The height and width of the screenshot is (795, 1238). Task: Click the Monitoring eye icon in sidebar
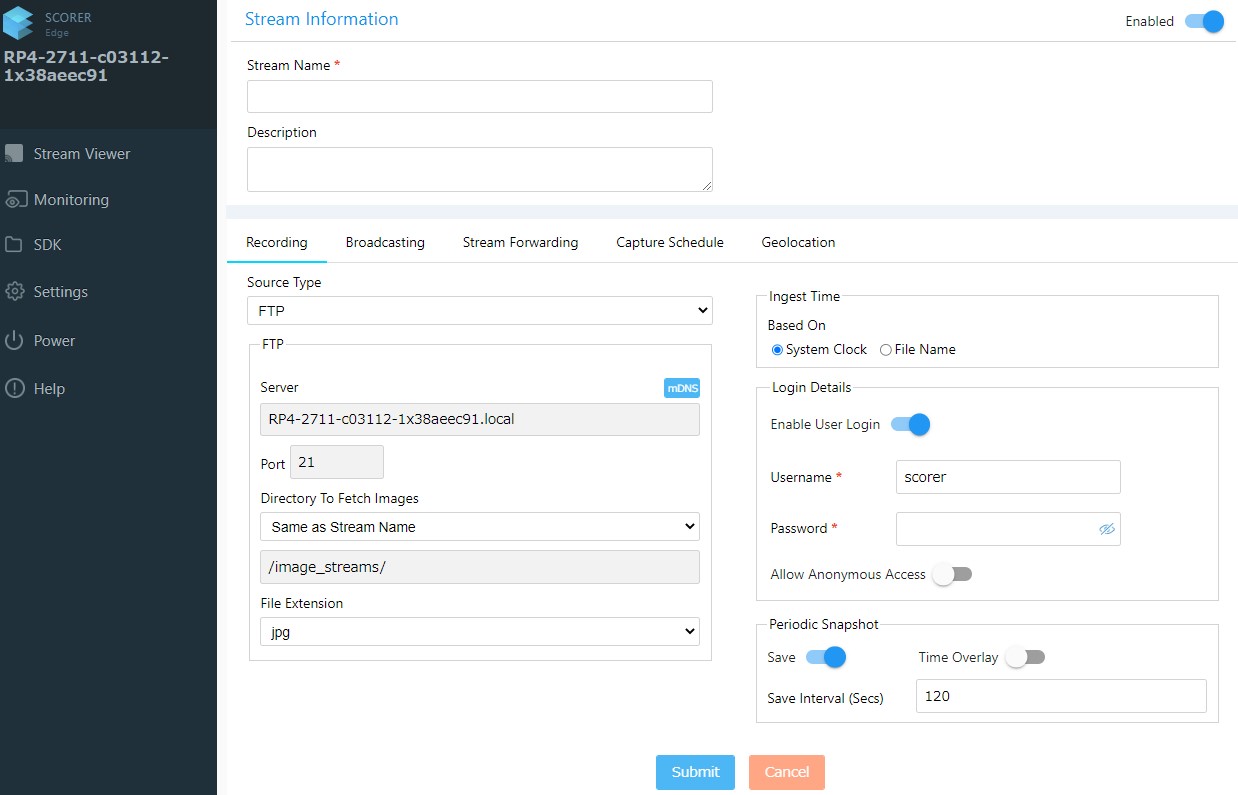tap(15, 200)
